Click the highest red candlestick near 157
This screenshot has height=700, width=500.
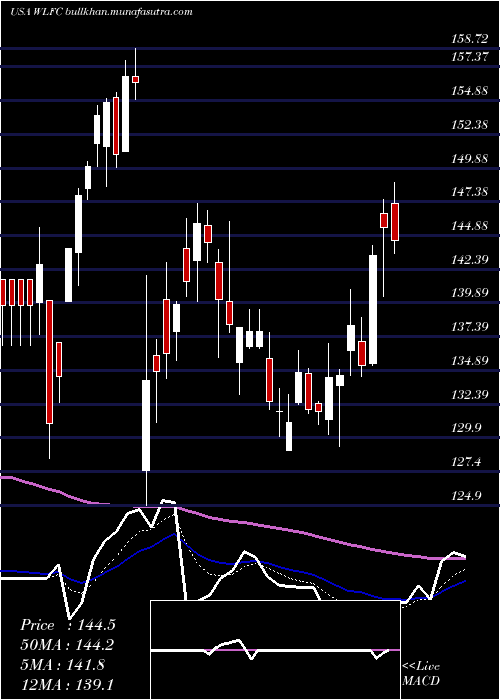coord(135,79)
